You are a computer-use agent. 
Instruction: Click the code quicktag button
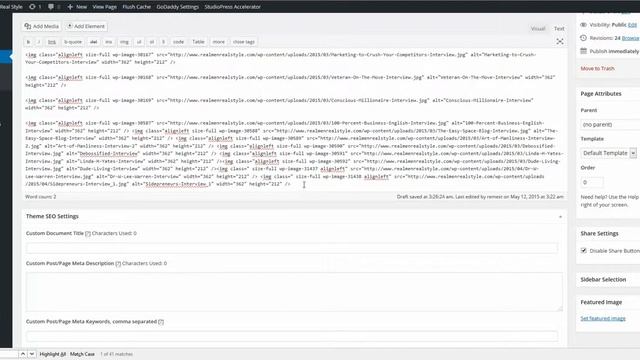click(178, 42)
